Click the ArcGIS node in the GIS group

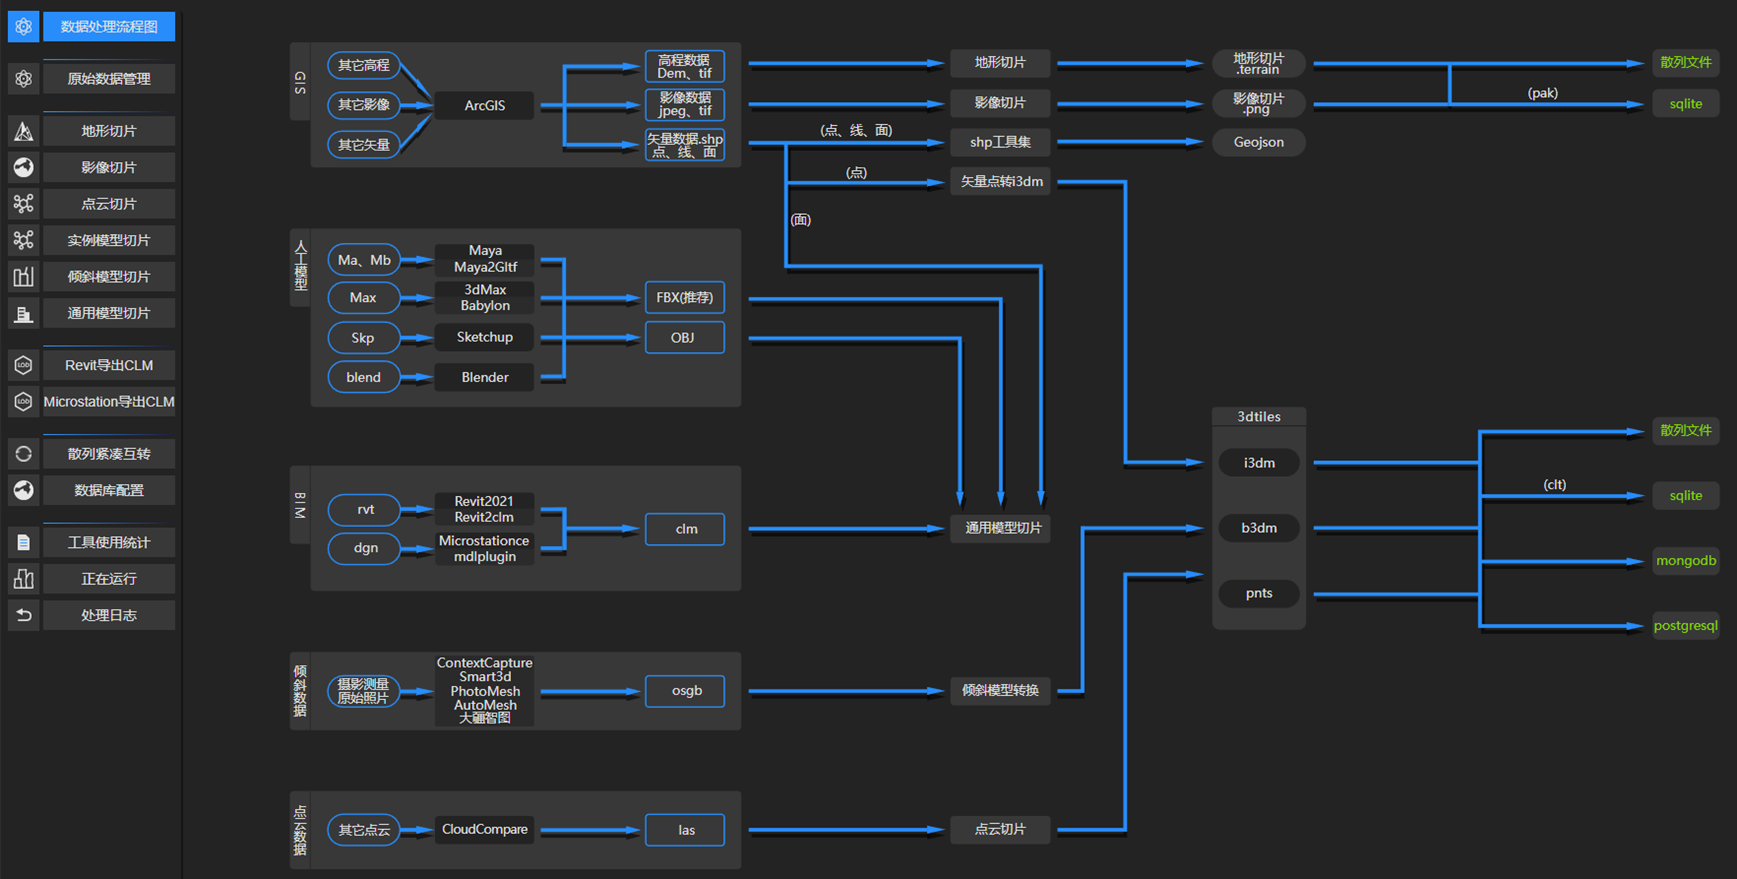click(484, 105)
